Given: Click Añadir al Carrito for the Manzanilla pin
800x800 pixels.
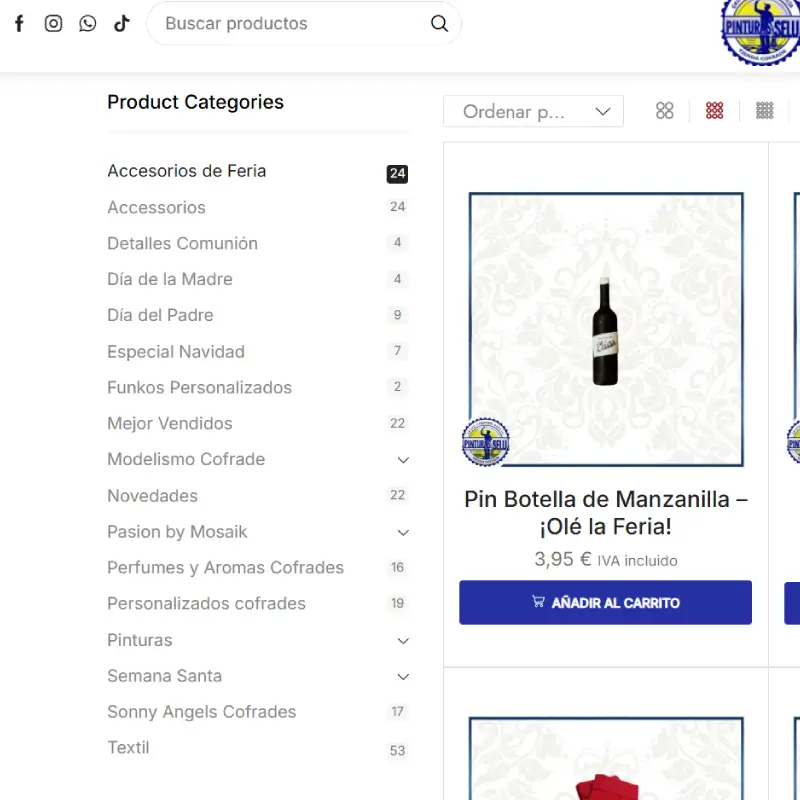Looking at the screenshot, I should click(x=605, y=602).
